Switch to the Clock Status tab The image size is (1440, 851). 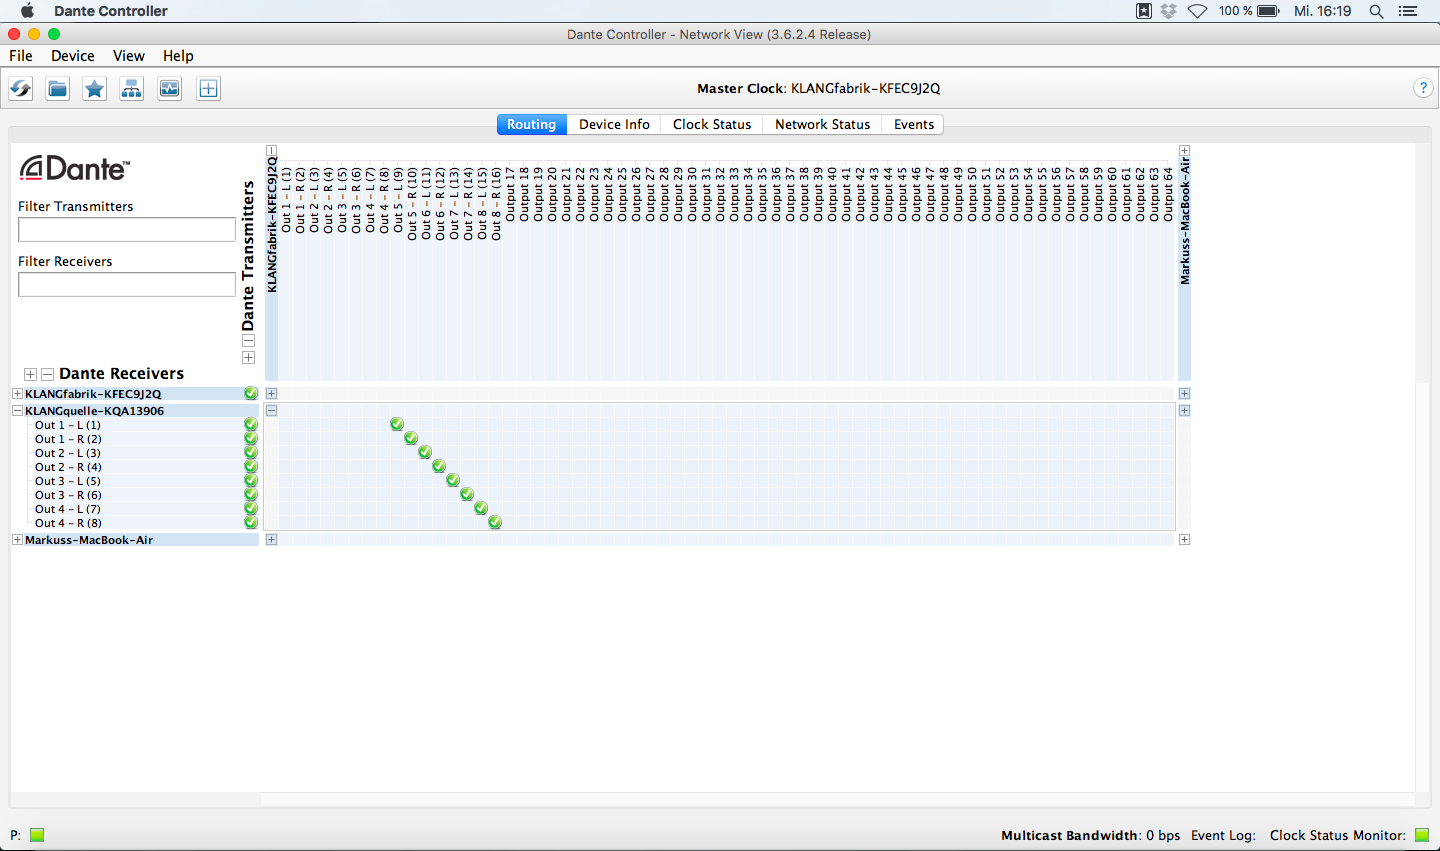(x=712, y=124)
